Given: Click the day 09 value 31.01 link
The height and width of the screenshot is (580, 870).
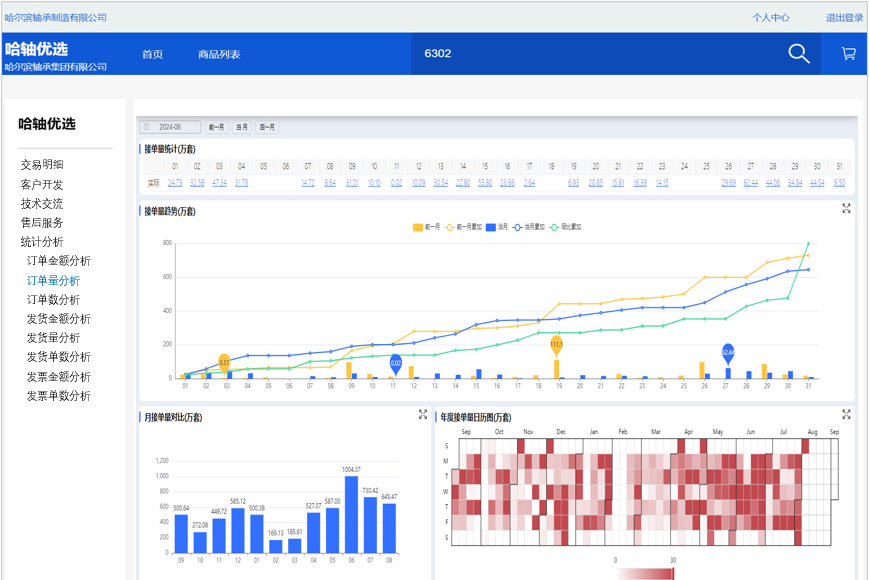Looking at the screenshot, I should pyautogui.click(x=352, y=183).
